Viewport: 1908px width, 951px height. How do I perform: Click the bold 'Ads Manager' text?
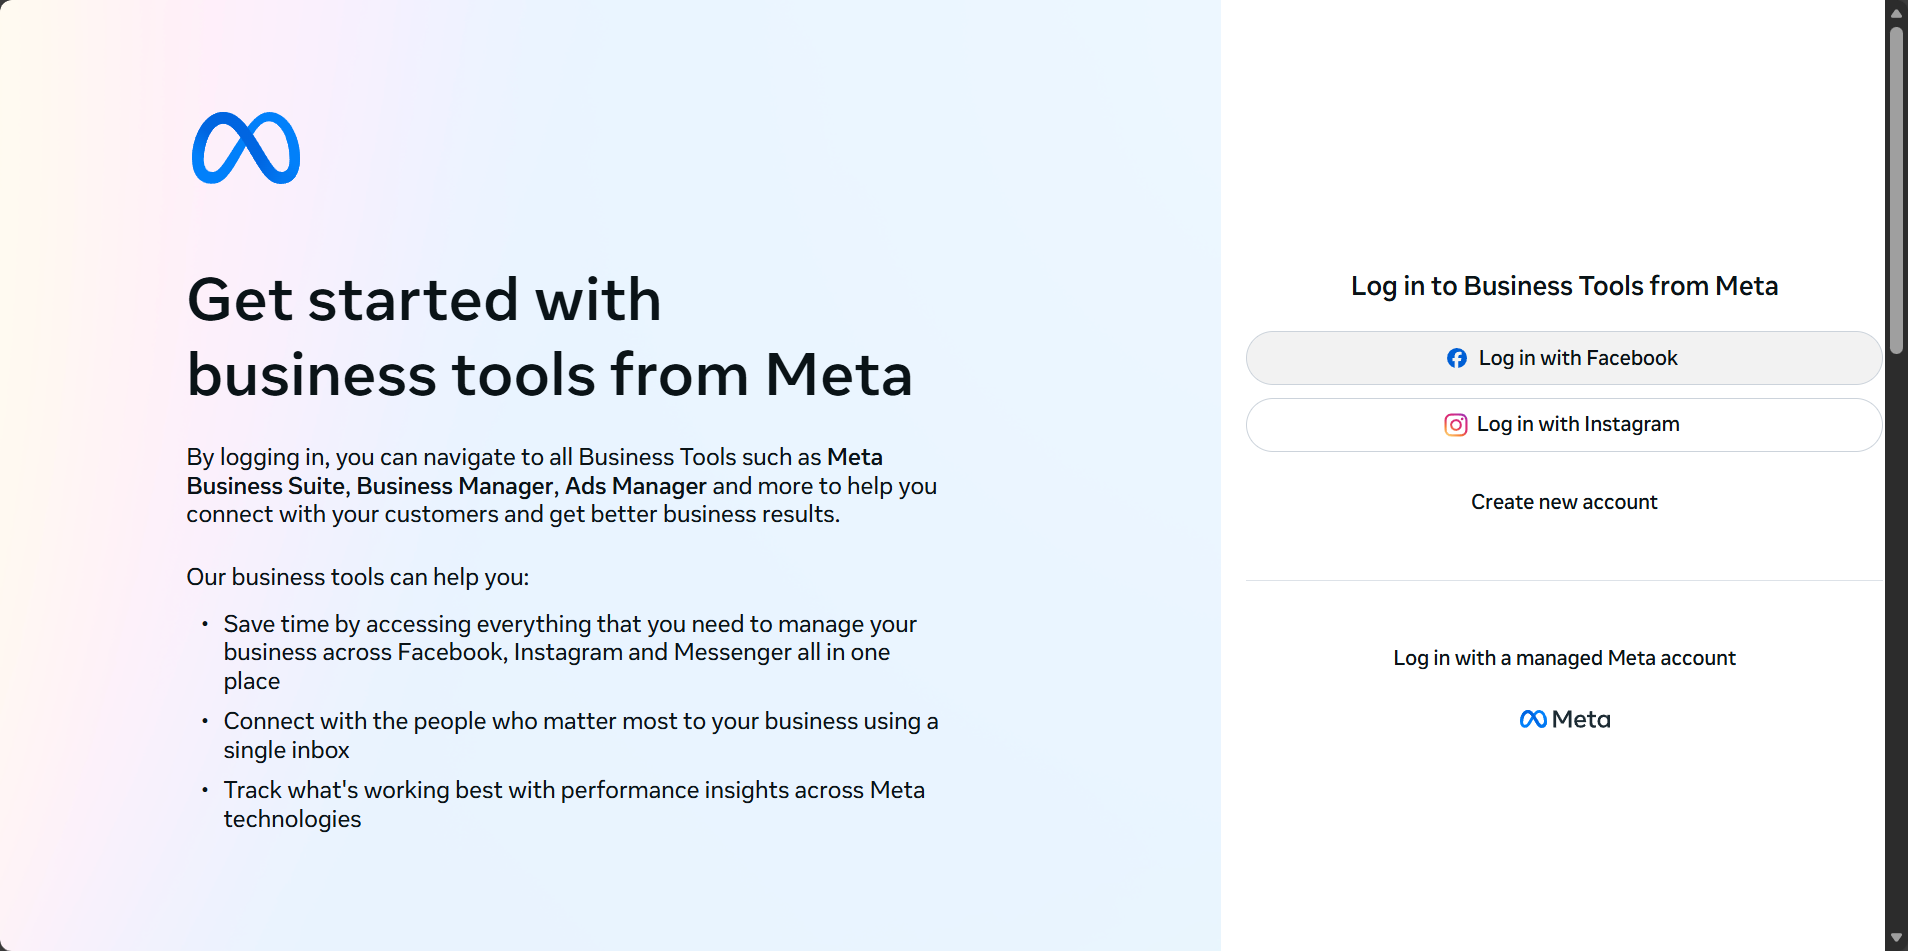pyautogui.click(x=636, y=486)
